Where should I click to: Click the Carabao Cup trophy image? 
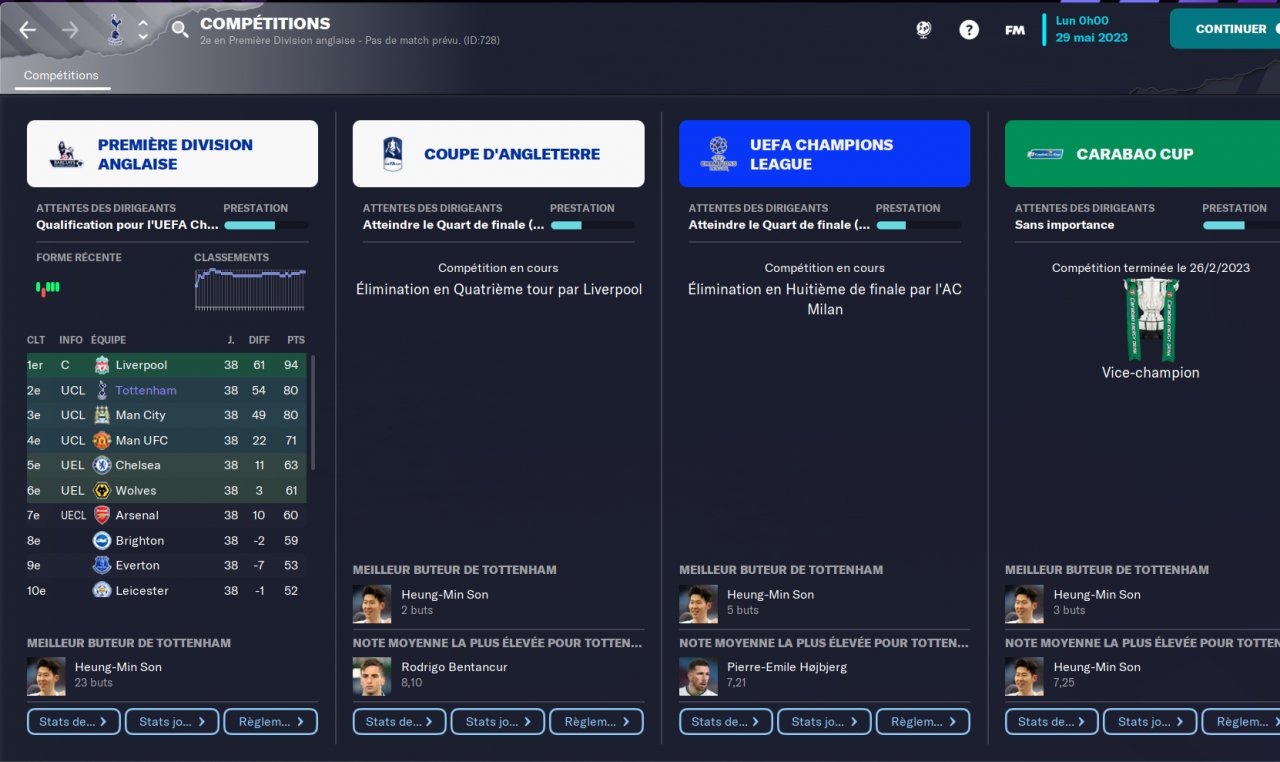point(1150,319)
